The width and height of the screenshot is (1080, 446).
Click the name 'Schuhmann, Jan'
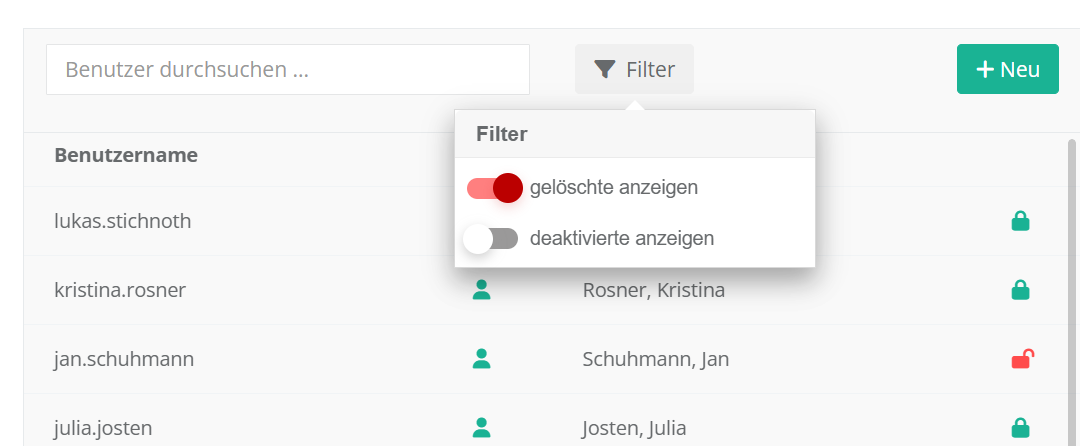click(x=655, y=359)
